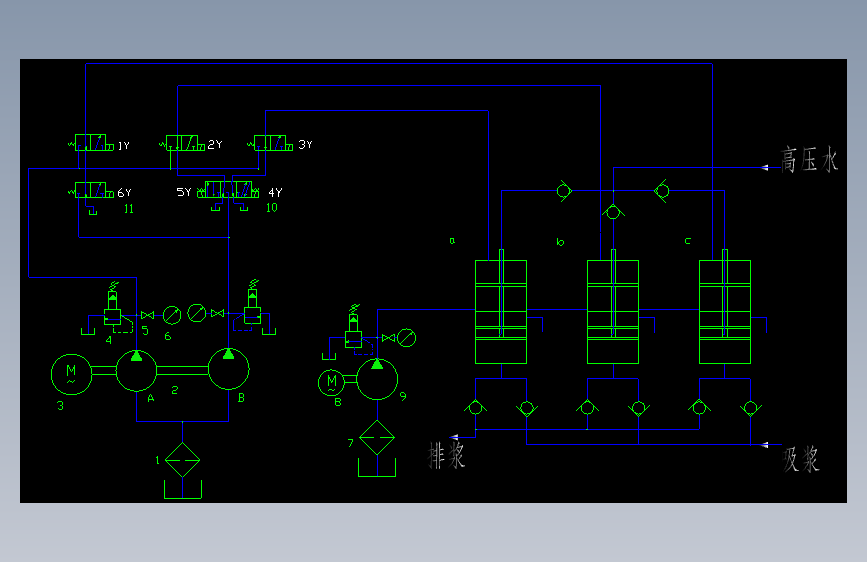The image size is (867, 562).
Task: Select the drain tank symbol under valve 6Y
Action: click(x=93, y=212)
